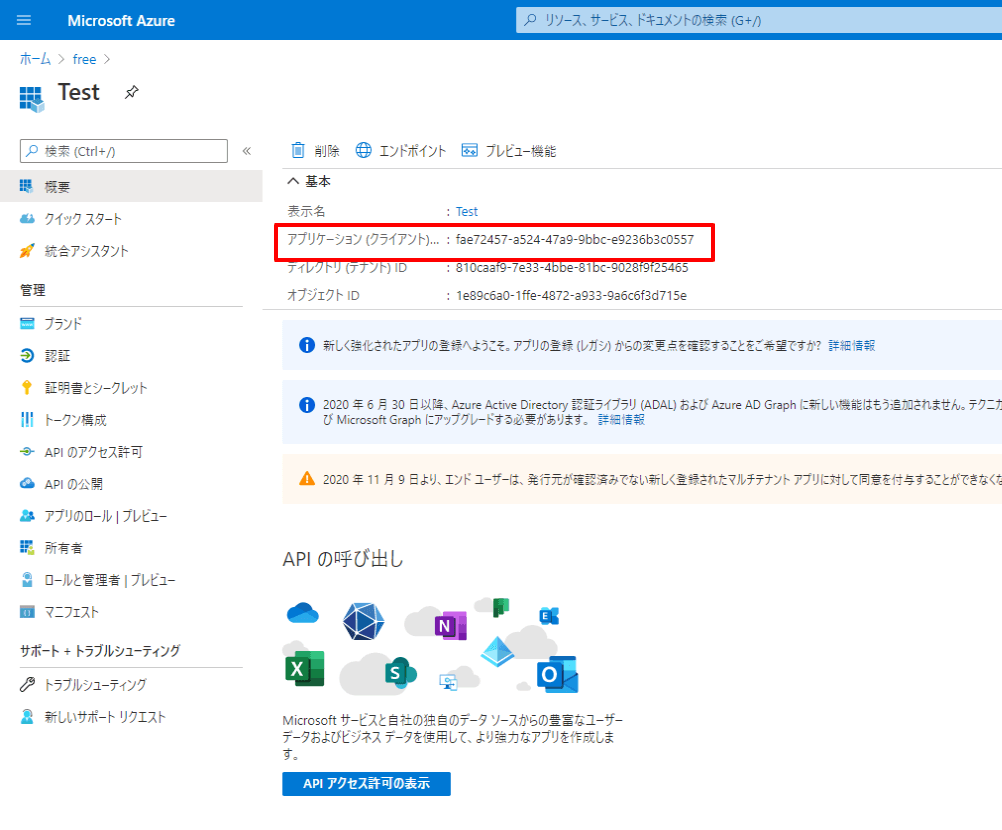The width and height of the screenshot is (1002, 830).
Task: Click the エンドポイント globe icon
Action: pyautogui.click(x=364, y=150)
